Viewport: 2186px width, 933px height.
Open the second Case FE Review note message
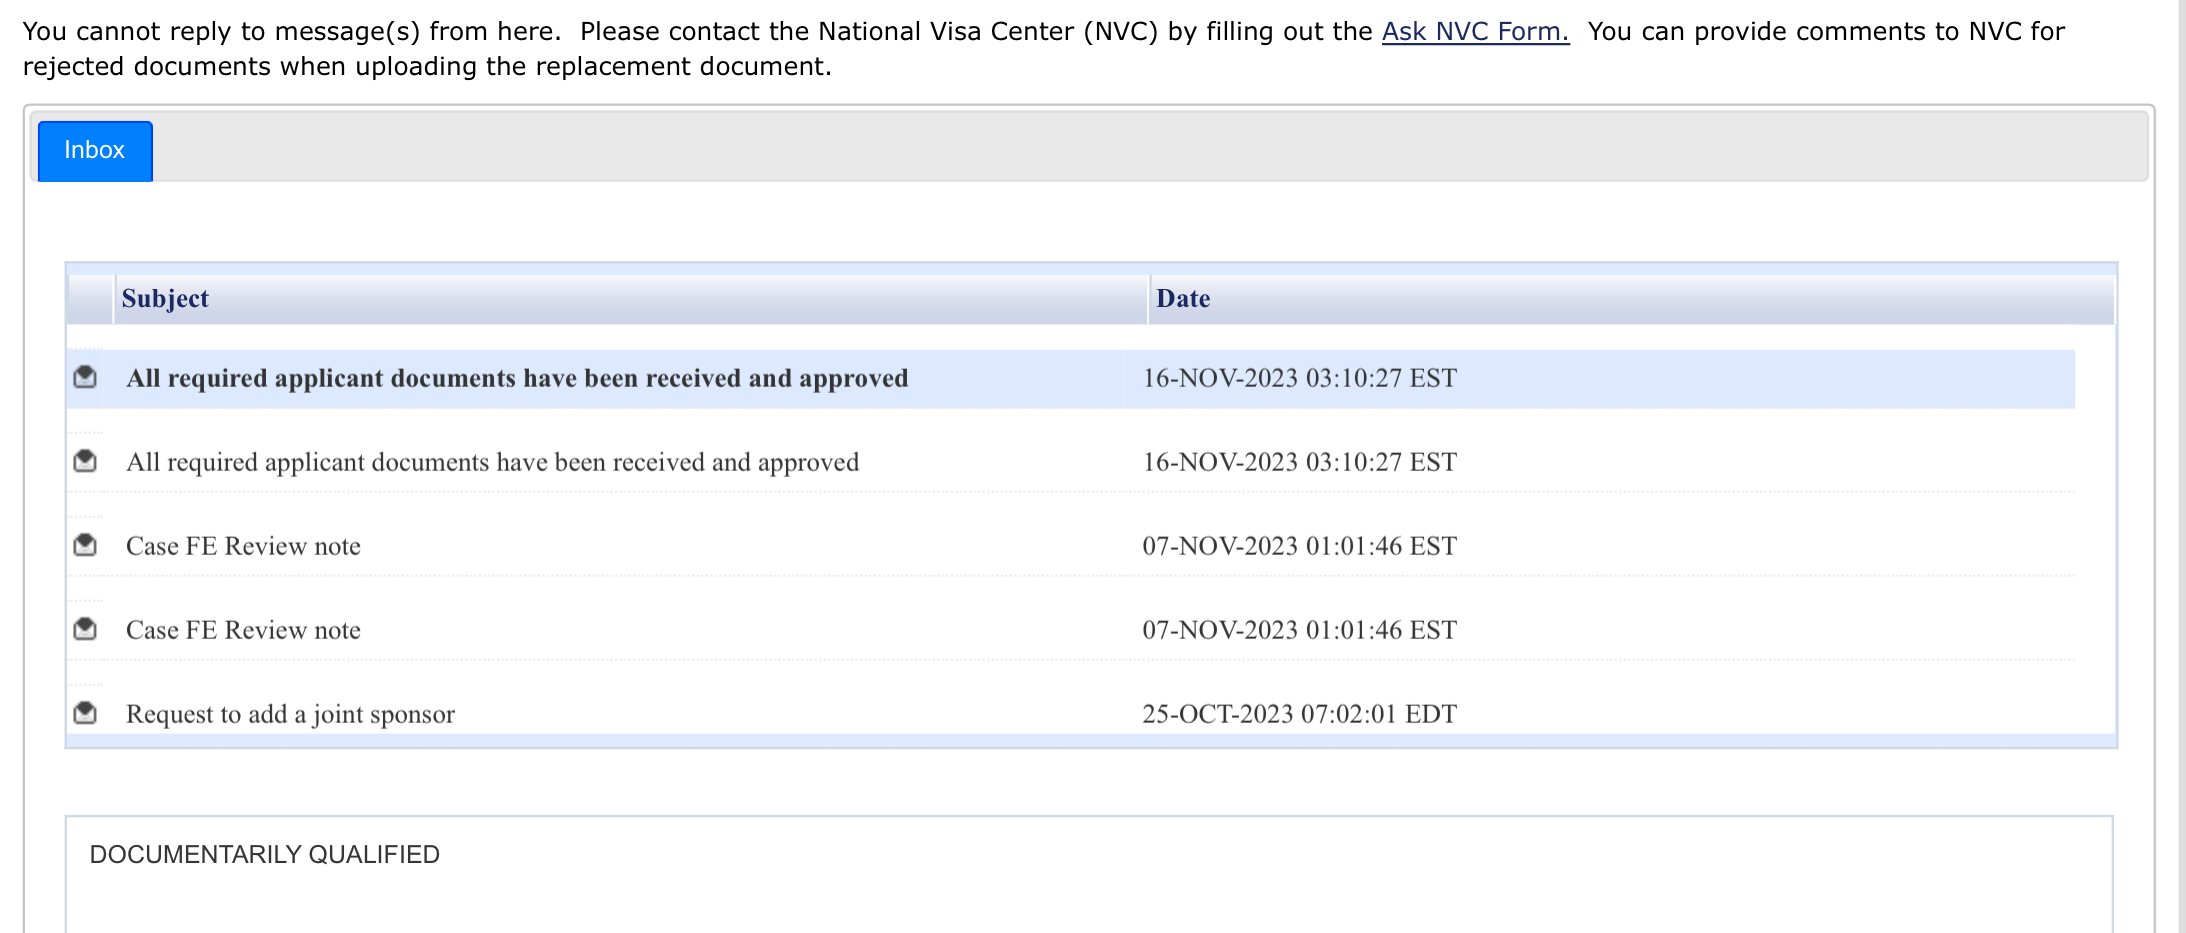point(243,631)
